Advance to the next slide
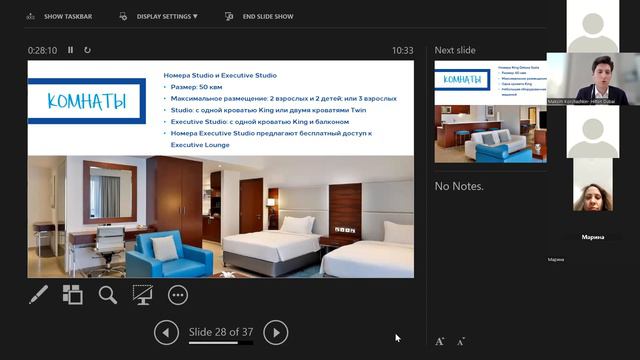Image resolution: width=640 pixels, height=360 pixels. 276,333
